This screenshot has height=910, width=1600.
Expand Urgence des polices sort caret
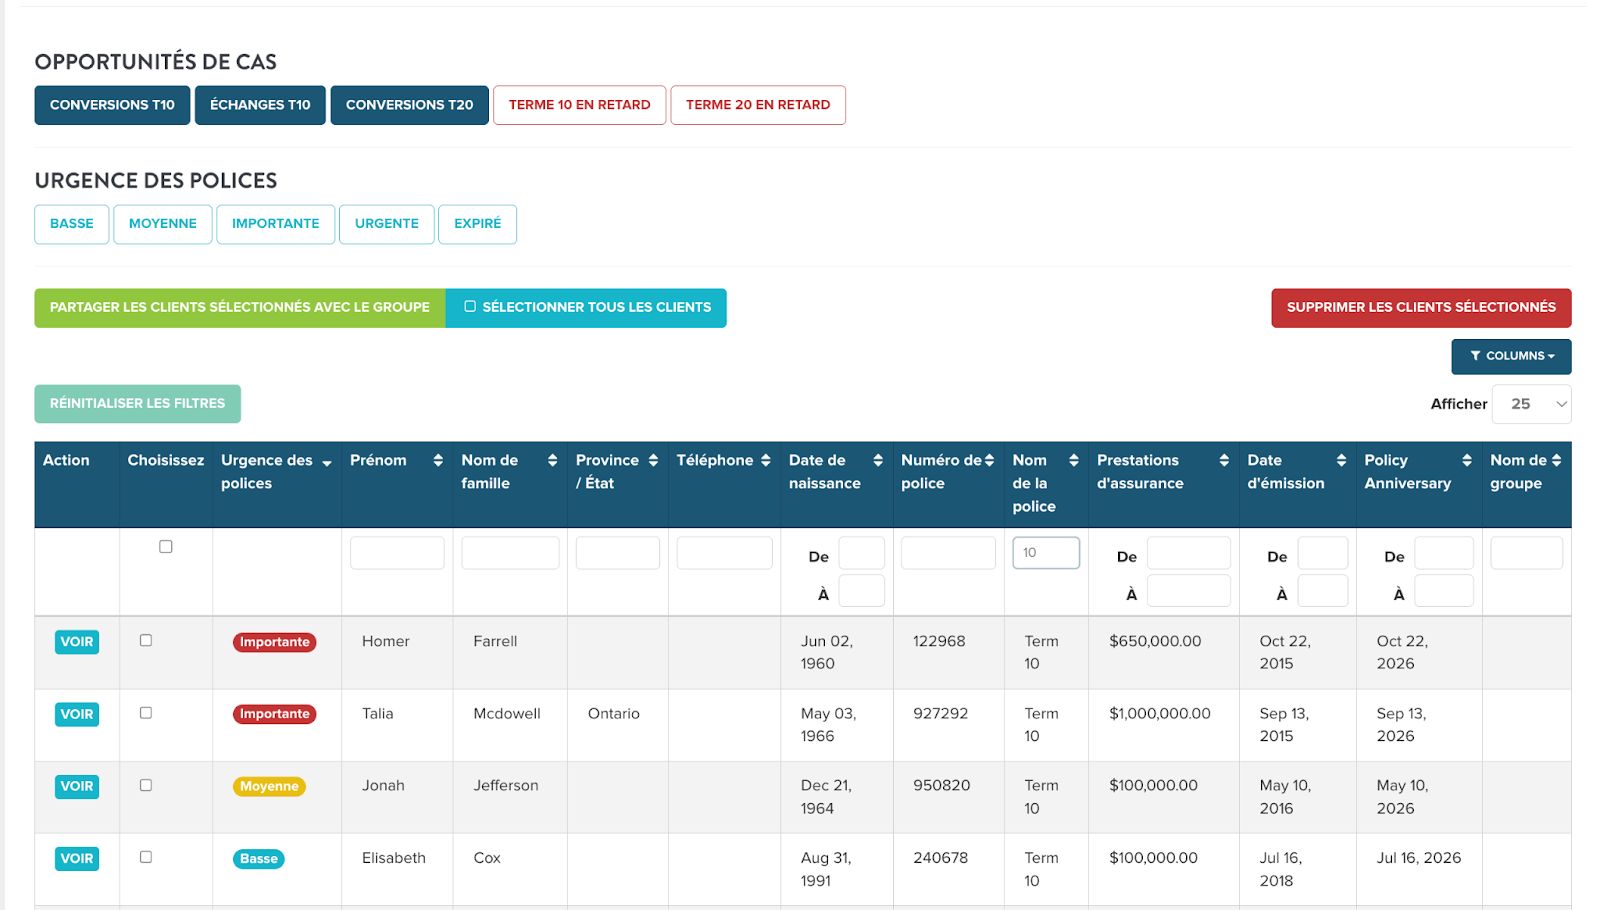[327, 462]
